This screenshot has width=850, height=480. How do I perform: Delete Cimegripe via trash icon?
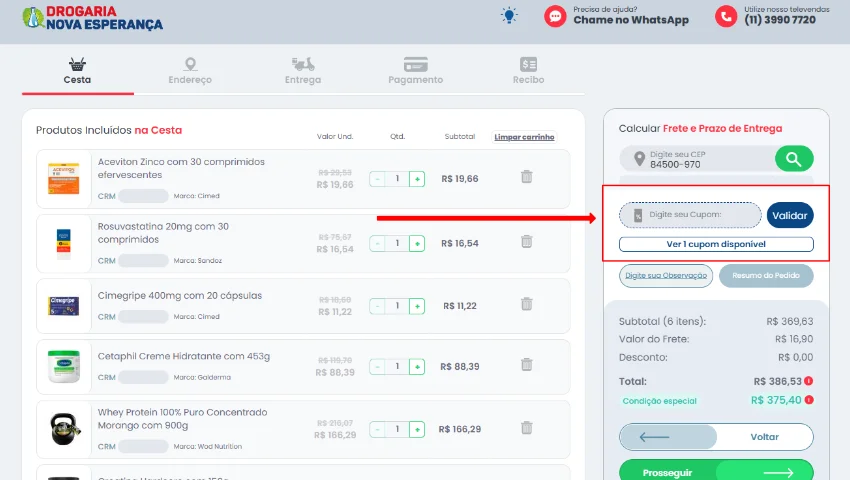(526, 304)
